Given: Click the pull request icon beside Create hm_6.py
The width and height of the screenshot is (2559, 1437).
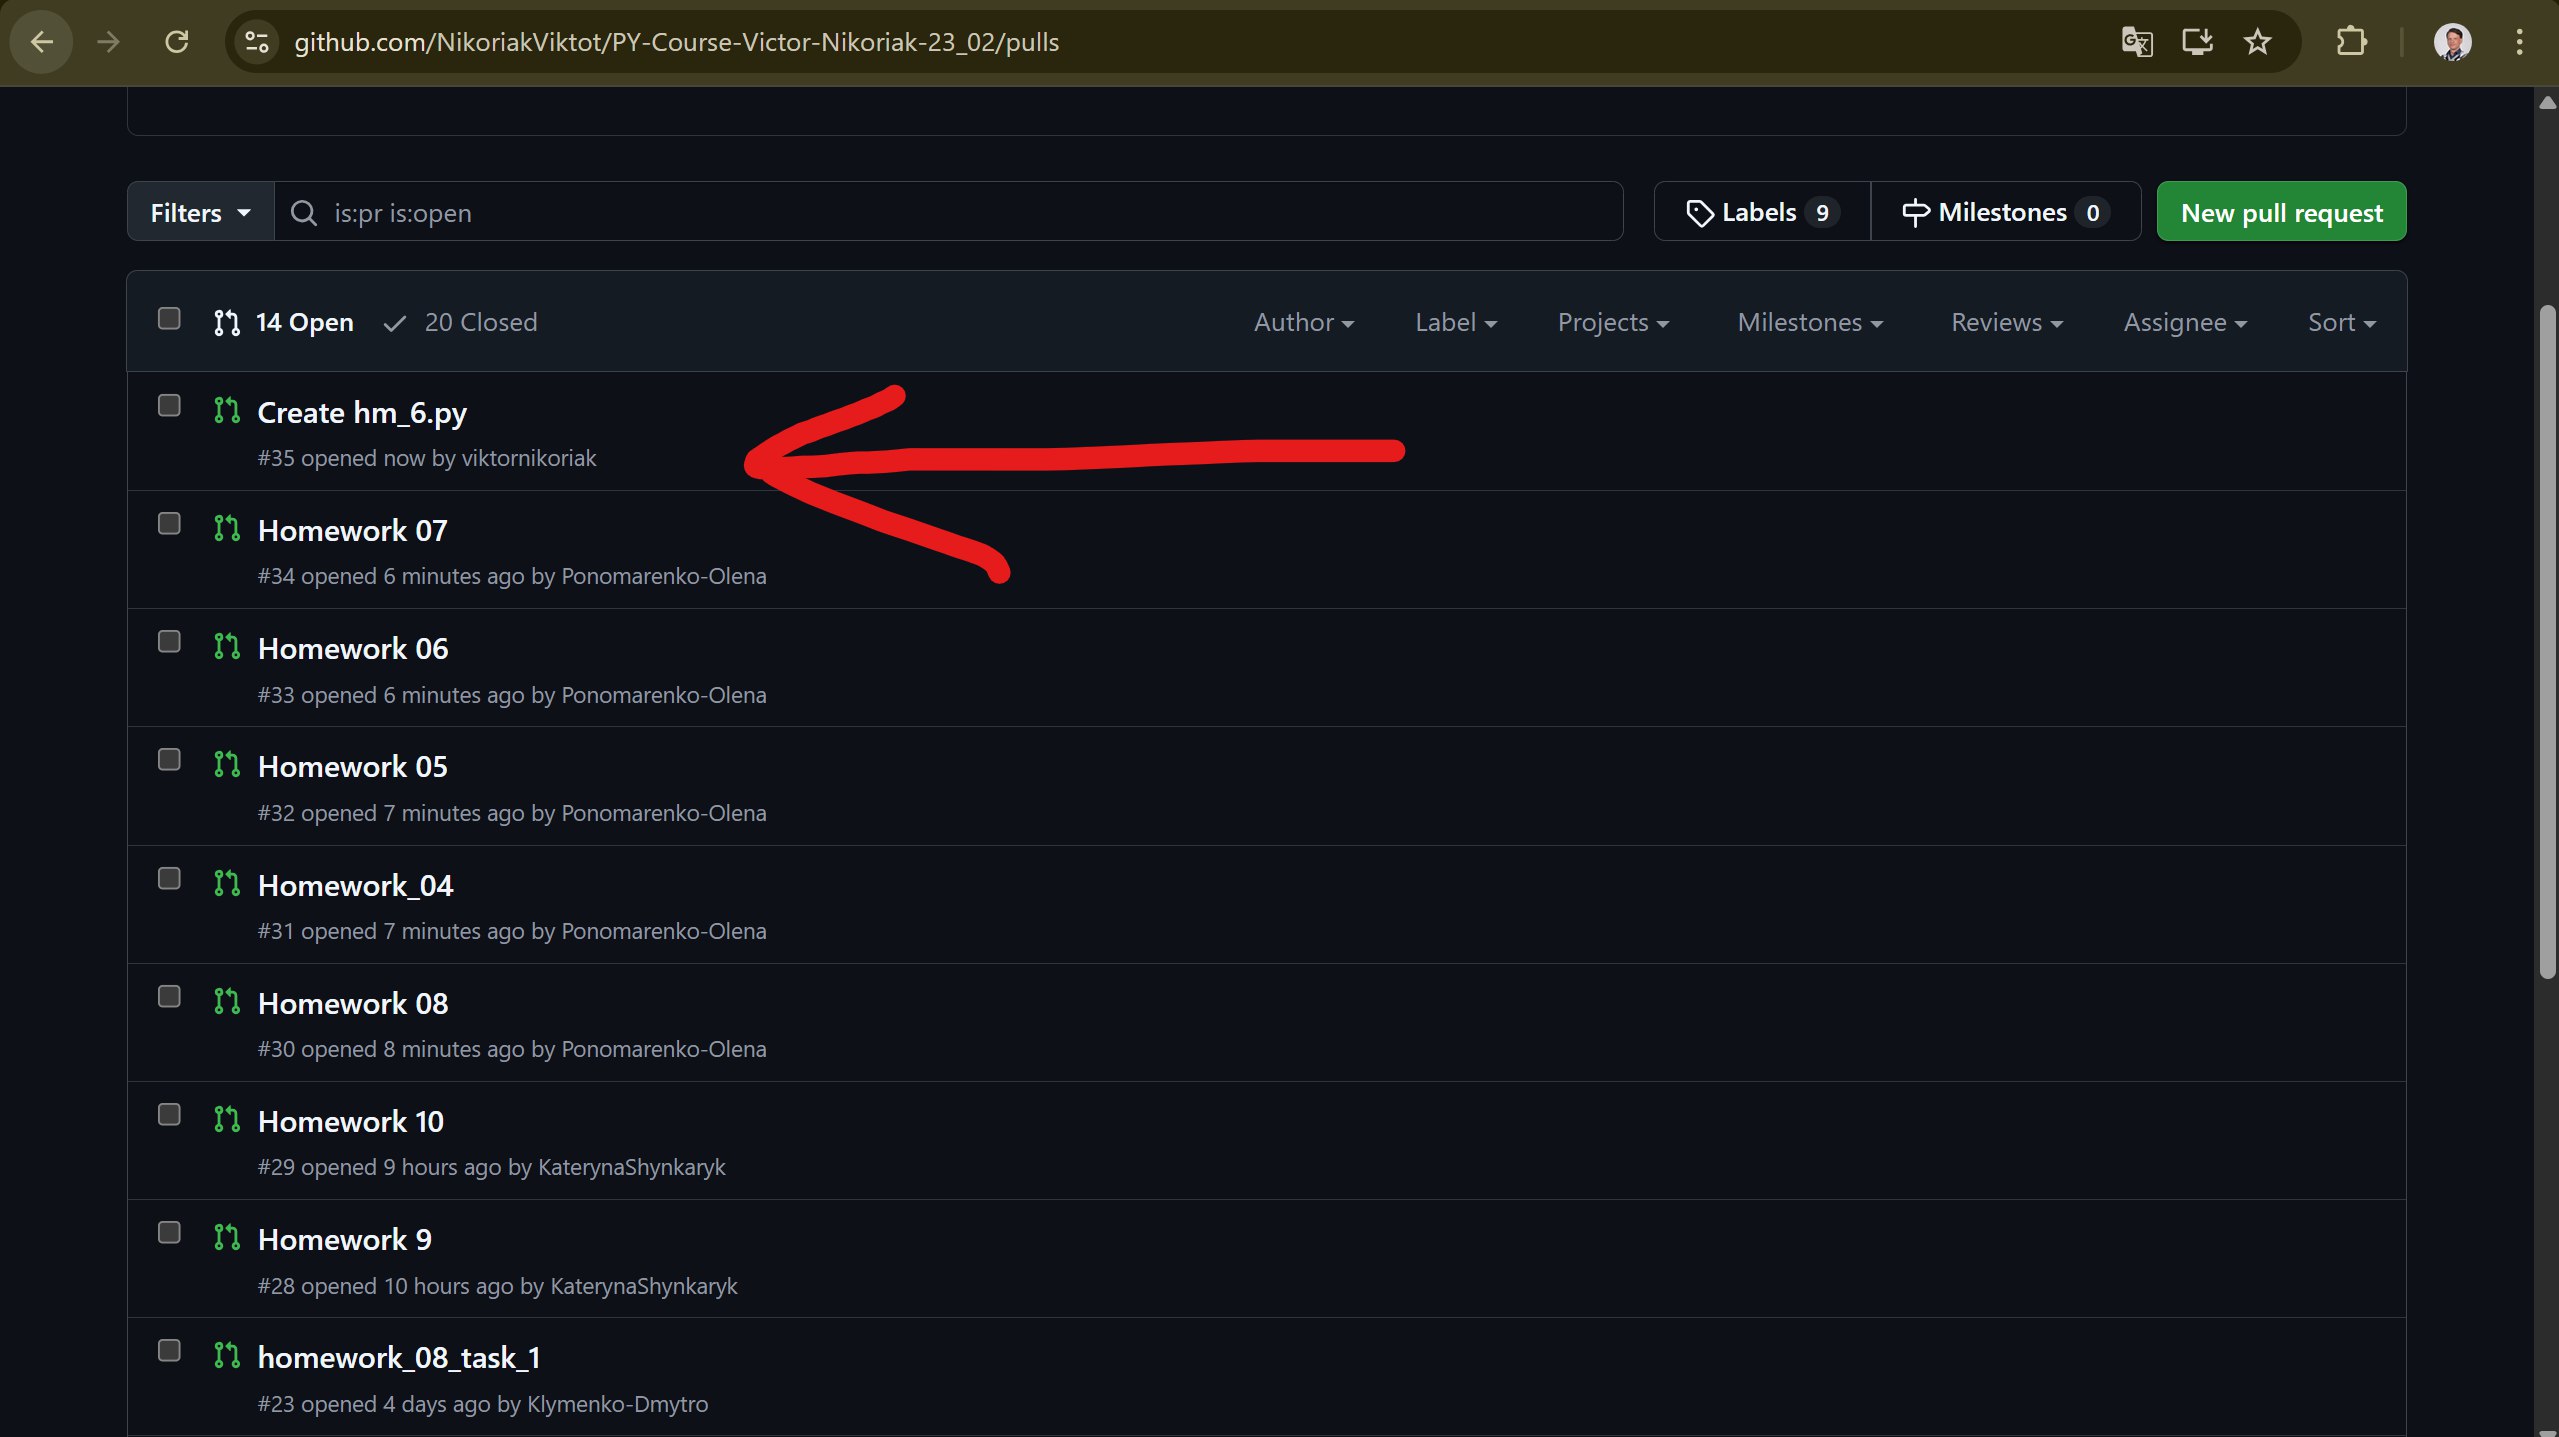Looking at the screenshot, I should [227, 410].
